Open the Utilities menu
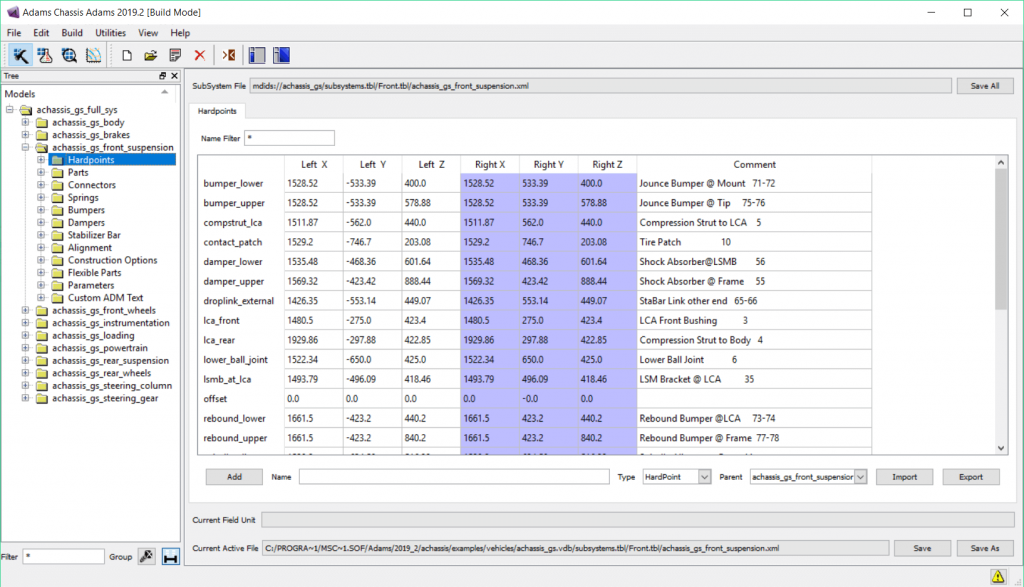This screenshot has width=1024, height=587. click(110, 33)
